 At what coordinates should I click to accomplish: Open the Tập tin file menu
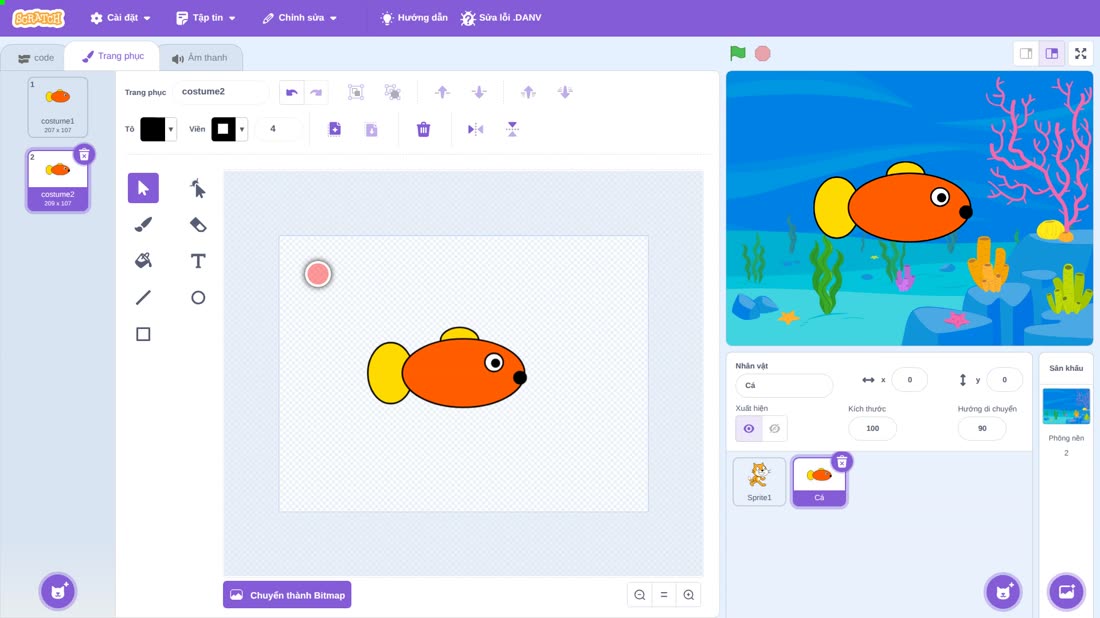[206, 18]
